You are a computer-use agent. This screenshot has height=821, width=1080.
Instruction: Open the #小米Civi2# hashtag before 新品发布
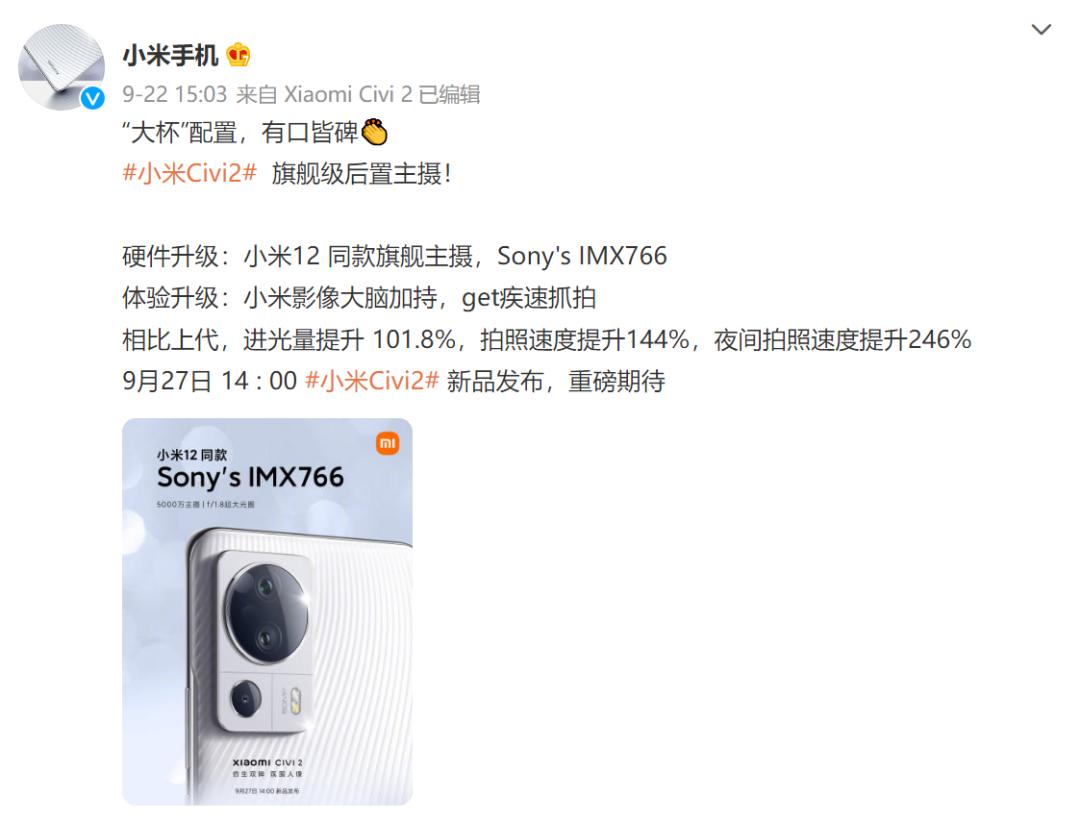point(372,381)
